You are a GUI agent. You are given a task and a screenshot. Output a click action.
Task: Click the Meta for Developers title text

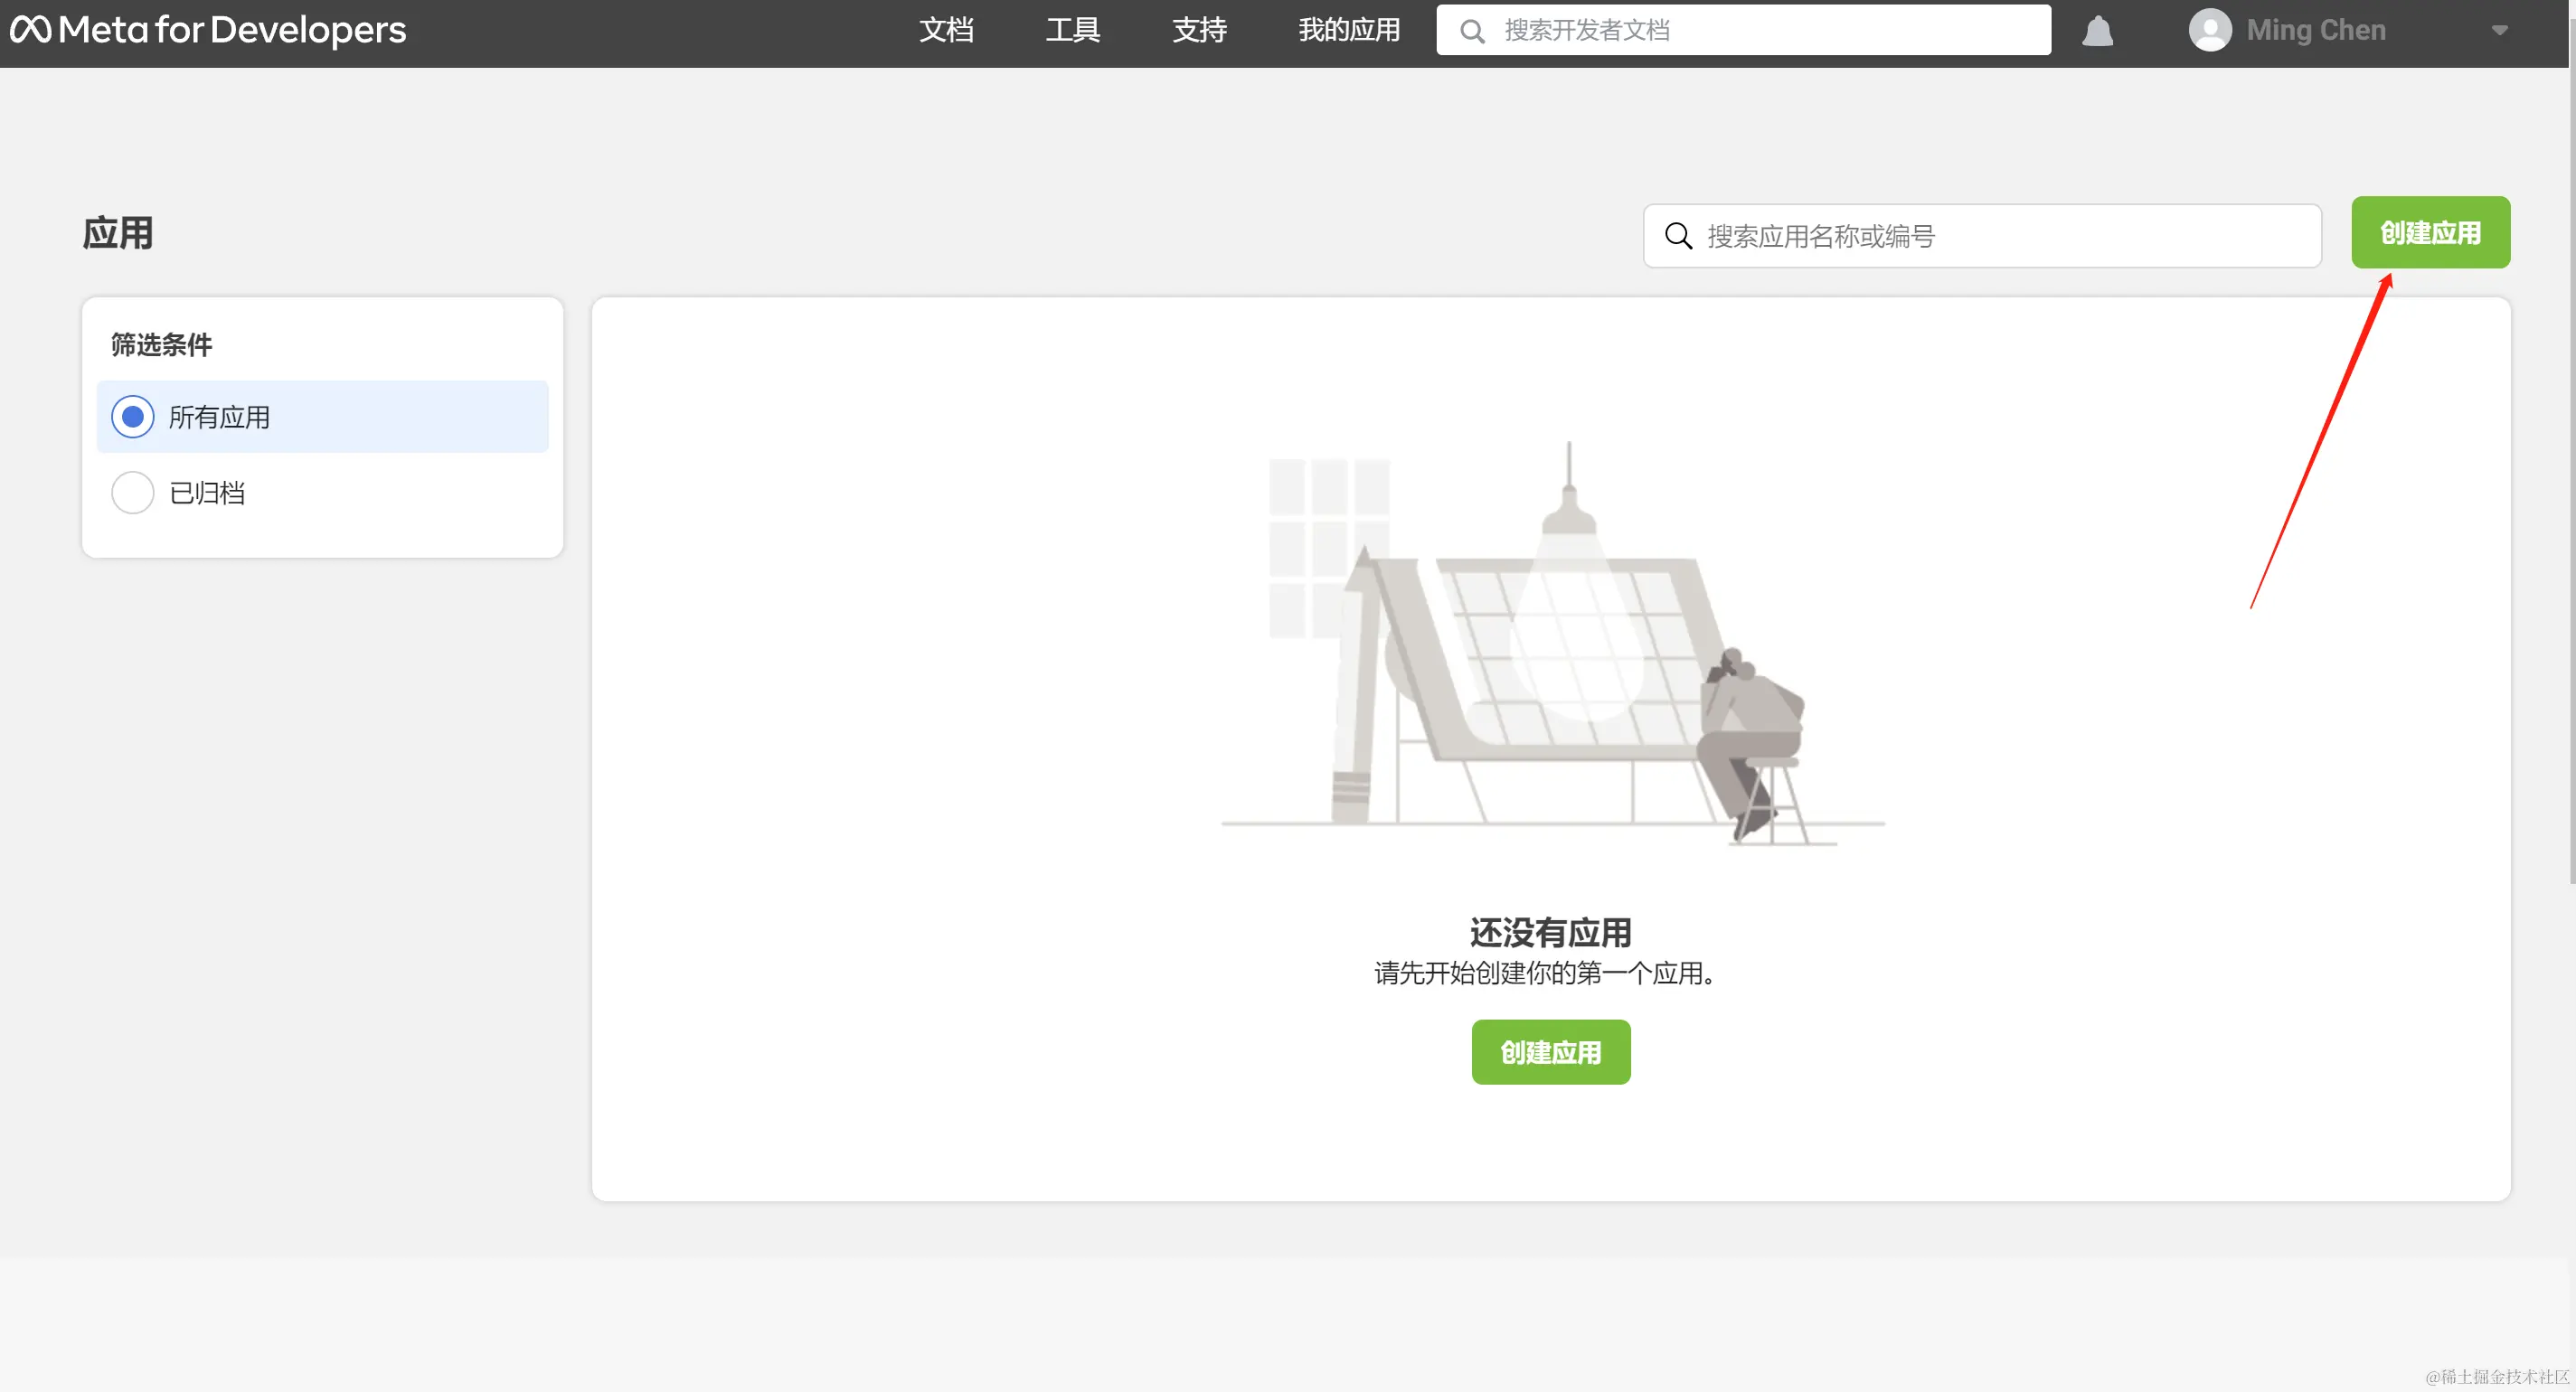coord(232,30)
